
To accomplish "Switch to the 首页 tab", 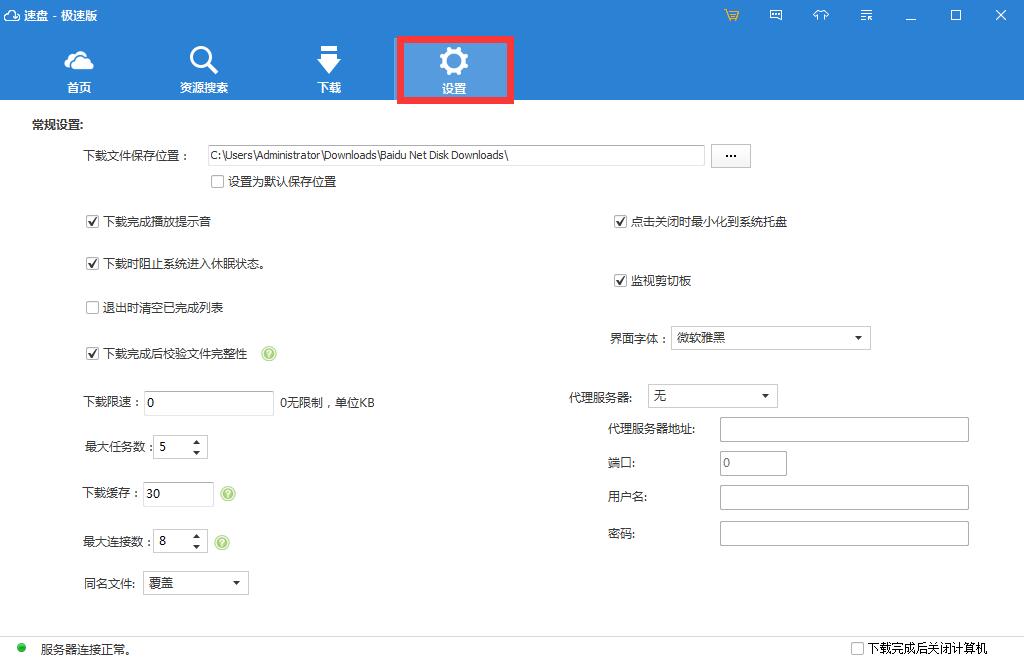I will (x=79, y=70).
